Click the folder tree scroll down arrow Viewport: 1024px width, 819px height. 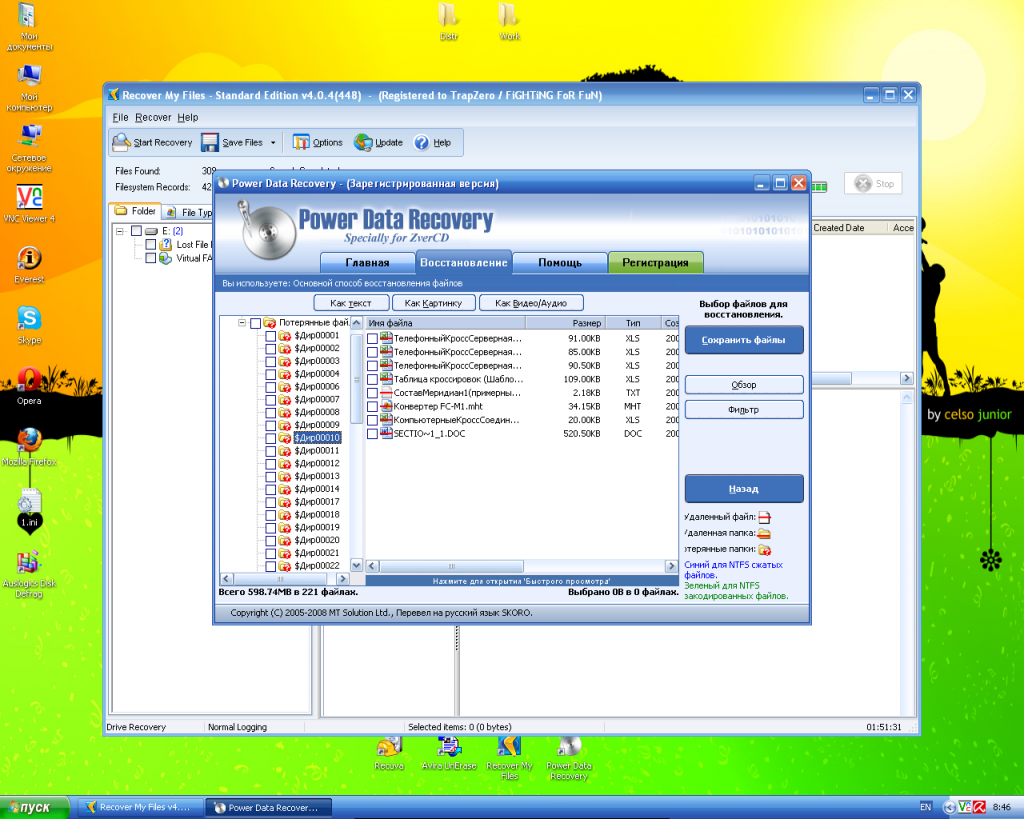coord(357,565)
